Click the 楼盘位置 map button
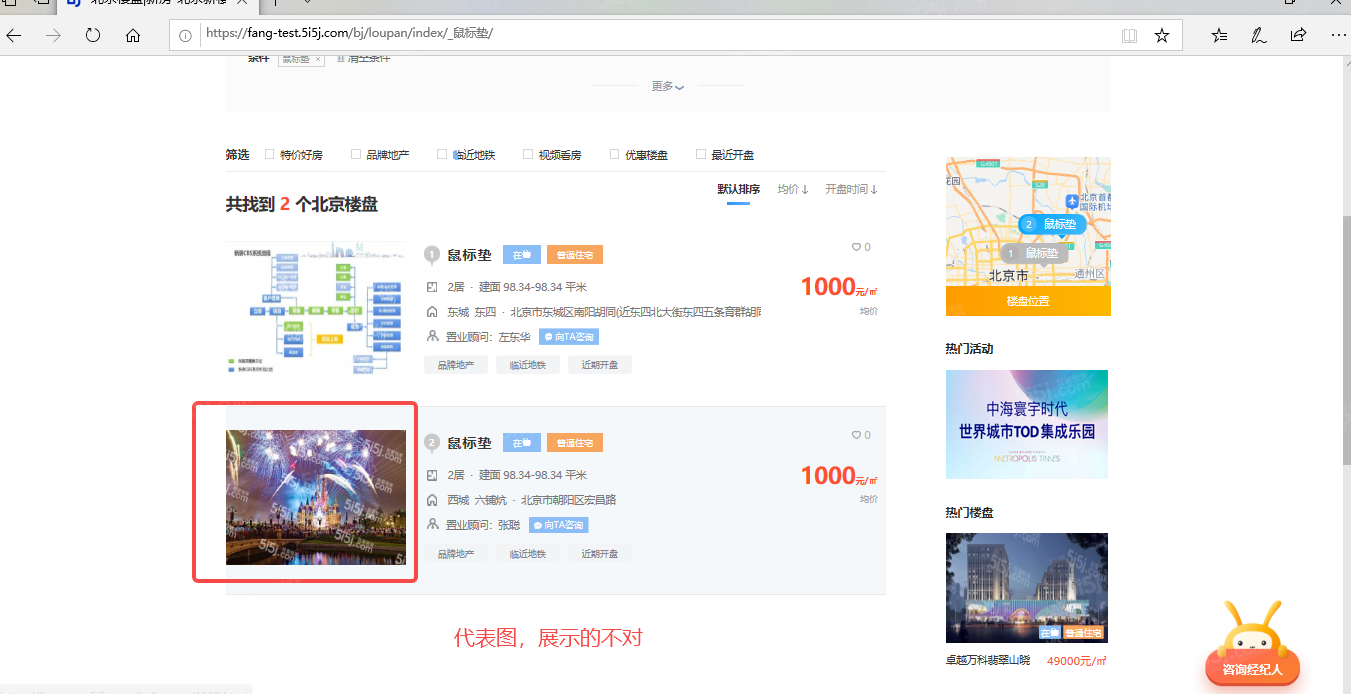This screenshot has height=694, width=1351. coord(1027,301)
